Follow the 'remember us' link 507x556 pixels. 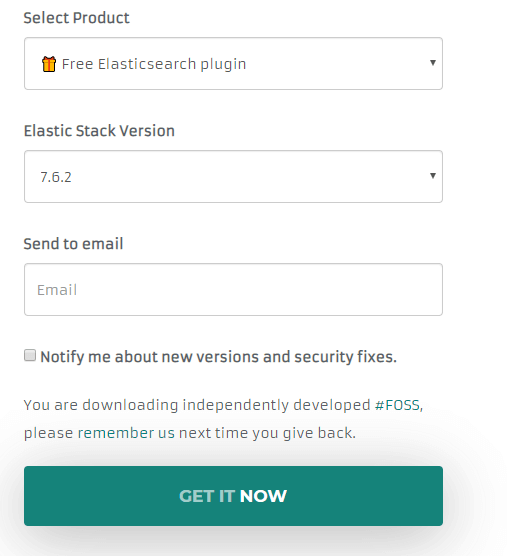click(x=126, y=433)
